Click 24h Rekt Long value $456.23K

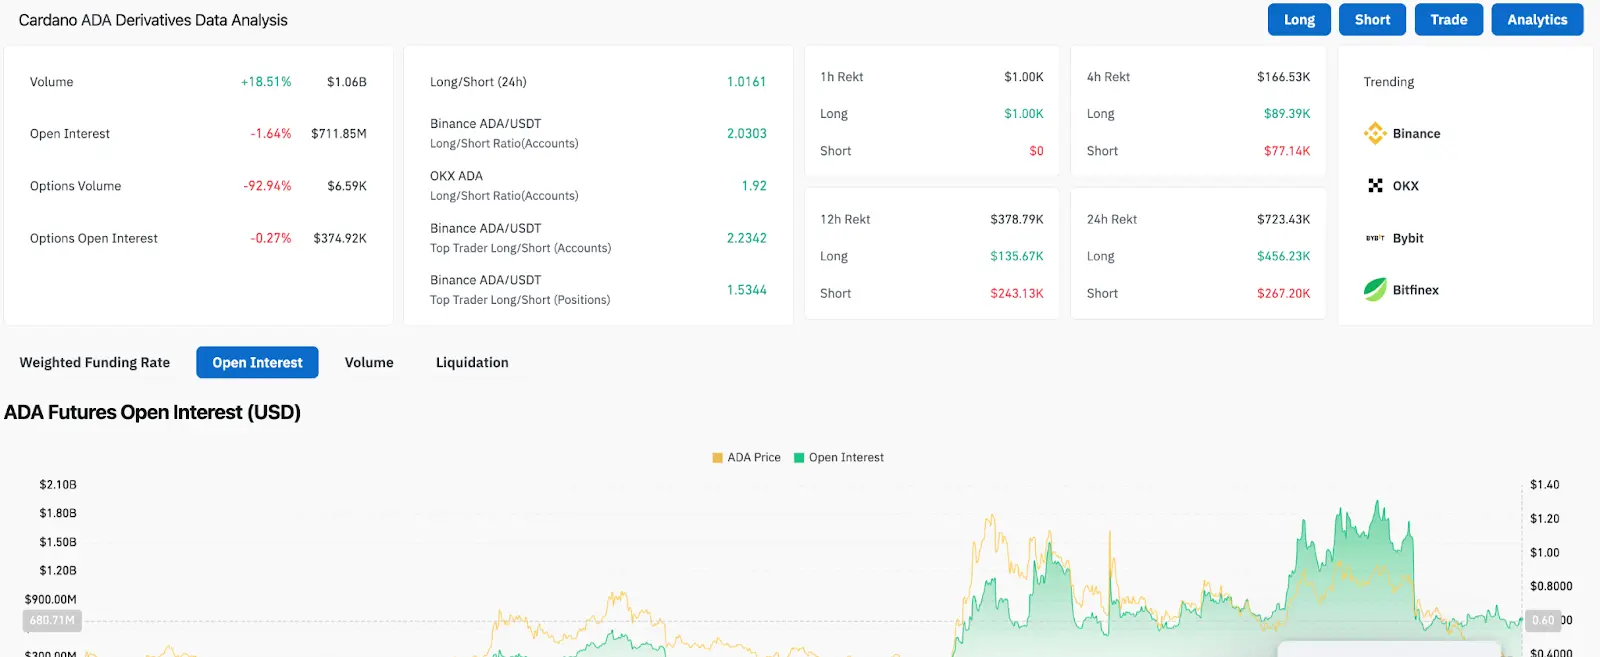pyautogui.click(x=1284, y=256)
